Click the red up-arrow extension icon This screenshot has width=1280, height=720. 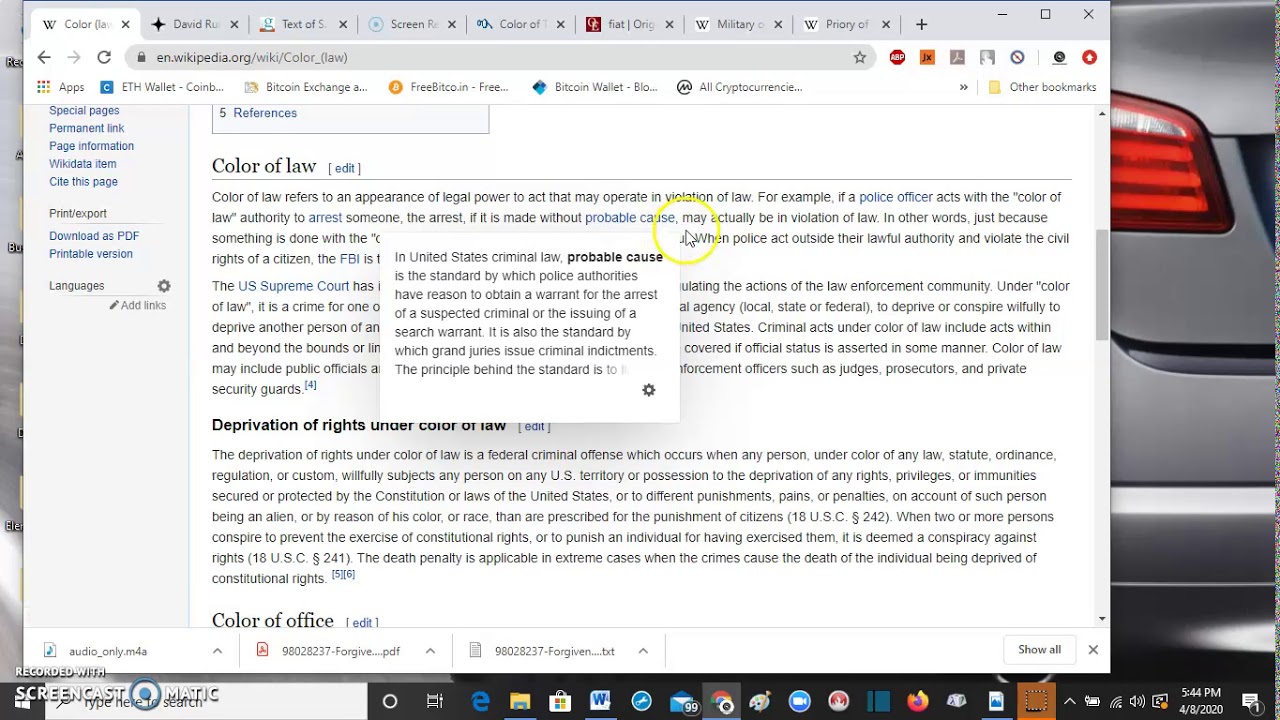click(x=1089, y=57)
